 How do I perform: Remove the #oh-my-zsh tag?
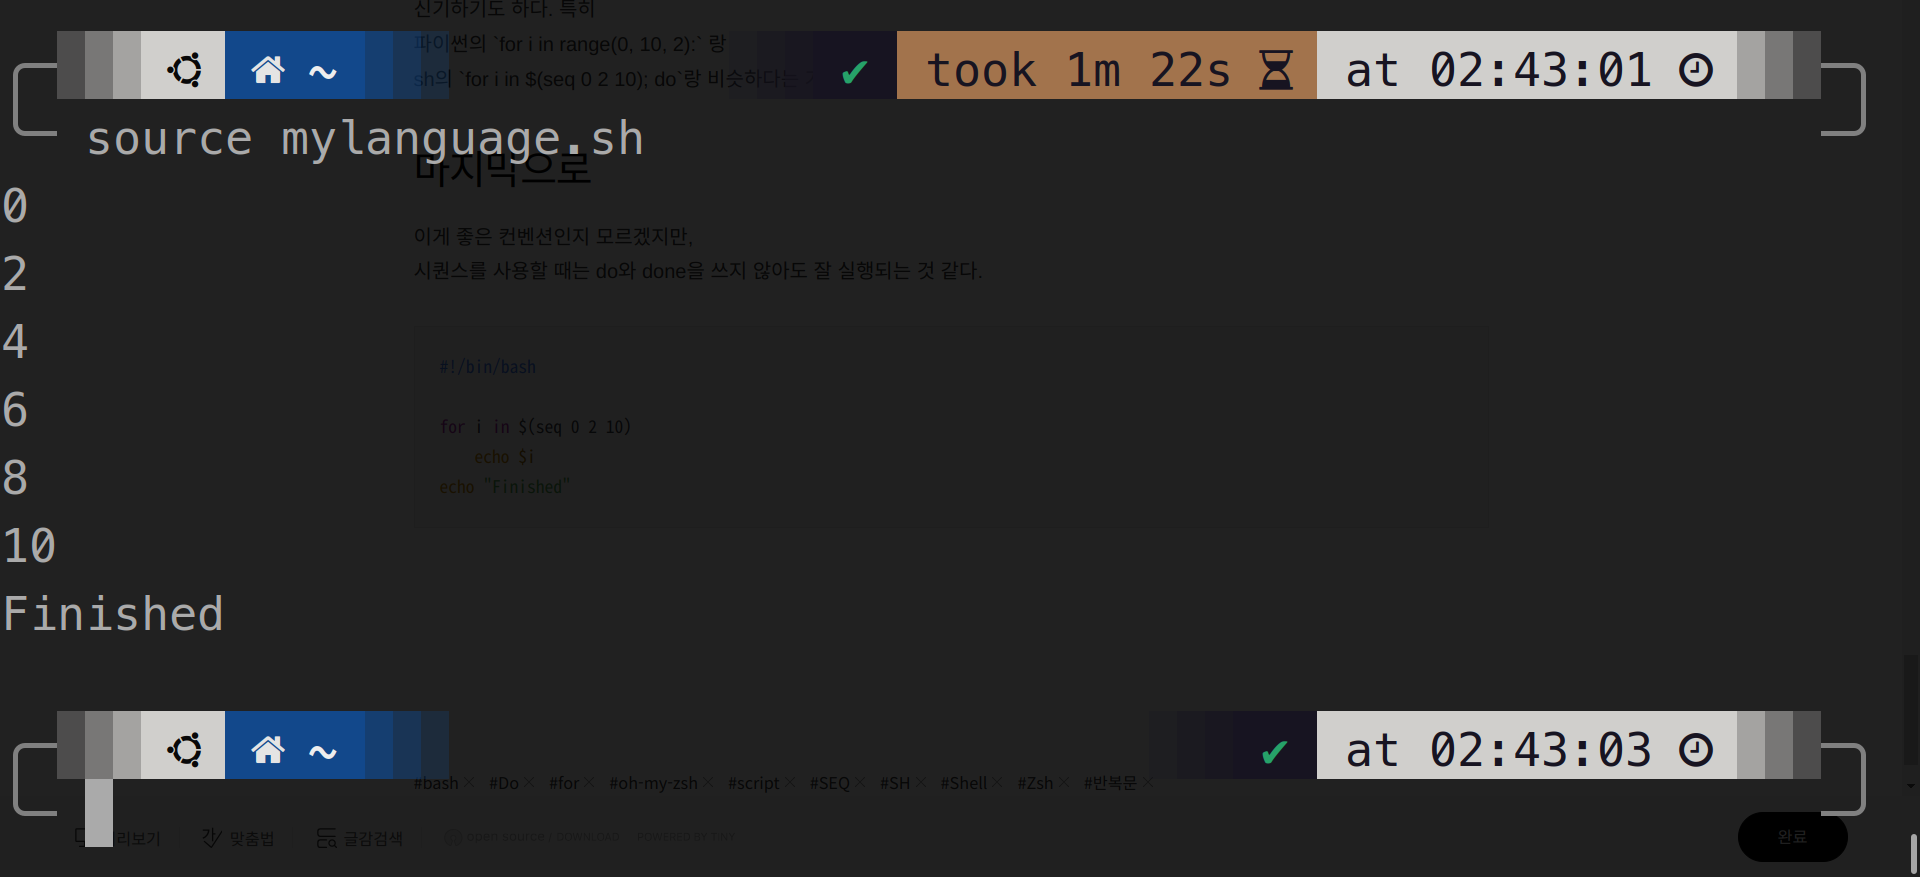708,782
